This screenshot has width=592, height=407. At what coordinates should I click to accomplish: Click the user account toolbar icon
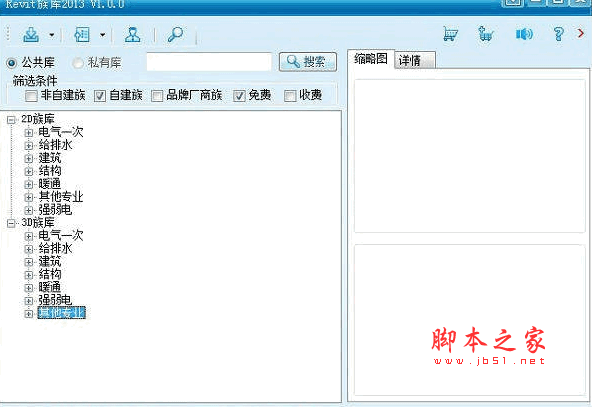133,35
